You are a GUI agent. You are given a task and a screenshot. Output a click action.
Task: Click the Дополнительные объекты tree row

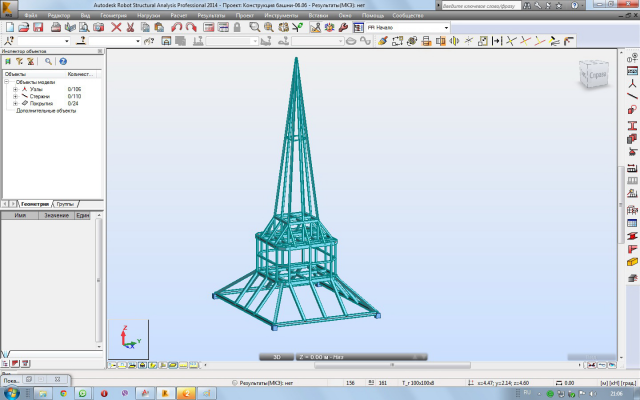point(46,111)
